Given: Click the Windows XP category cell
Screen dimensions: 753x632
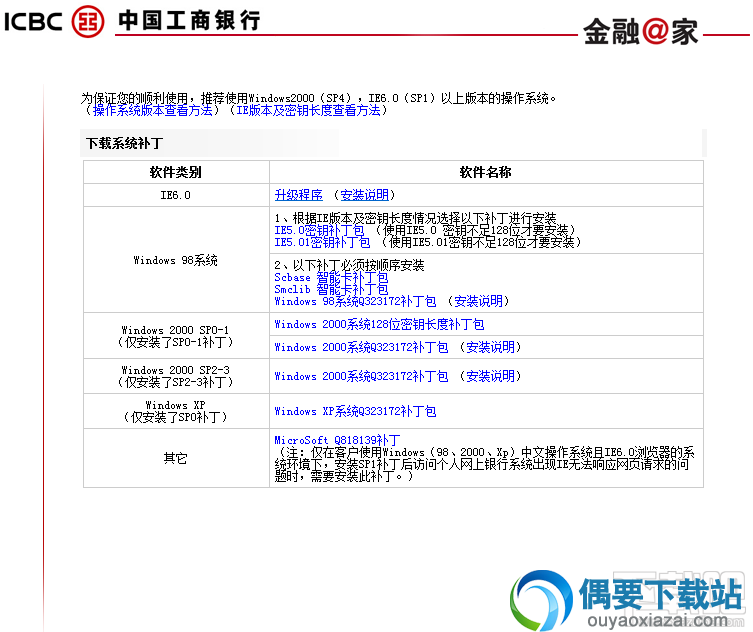Looking at the screenshot, I should pos(176,412).
